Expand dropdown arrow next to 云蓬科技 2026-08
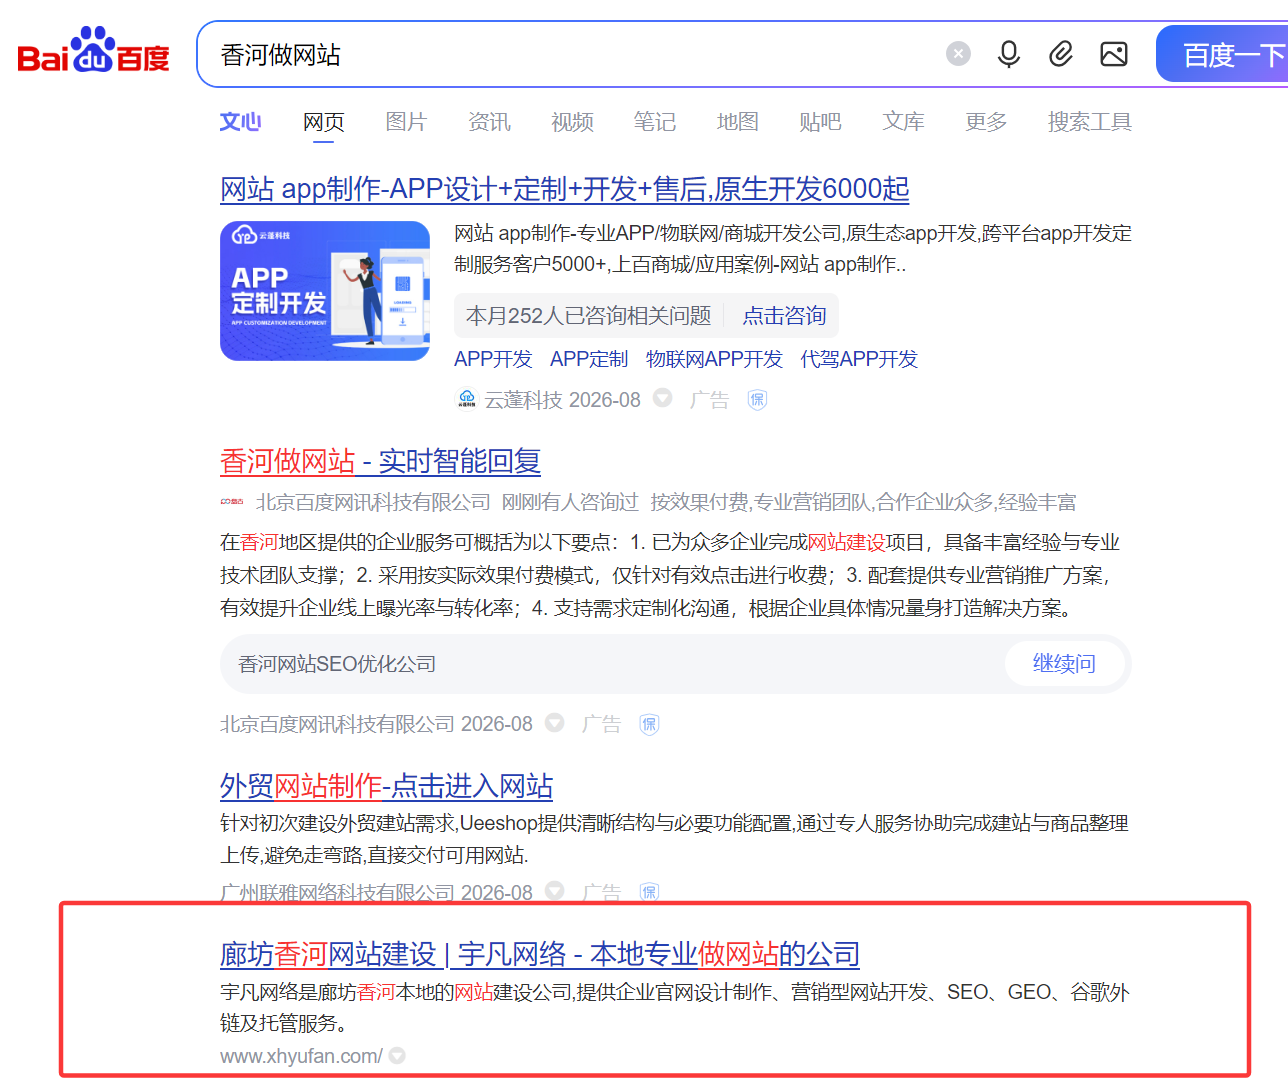This screenshot has width=1288, height=1088. (662, 398)
